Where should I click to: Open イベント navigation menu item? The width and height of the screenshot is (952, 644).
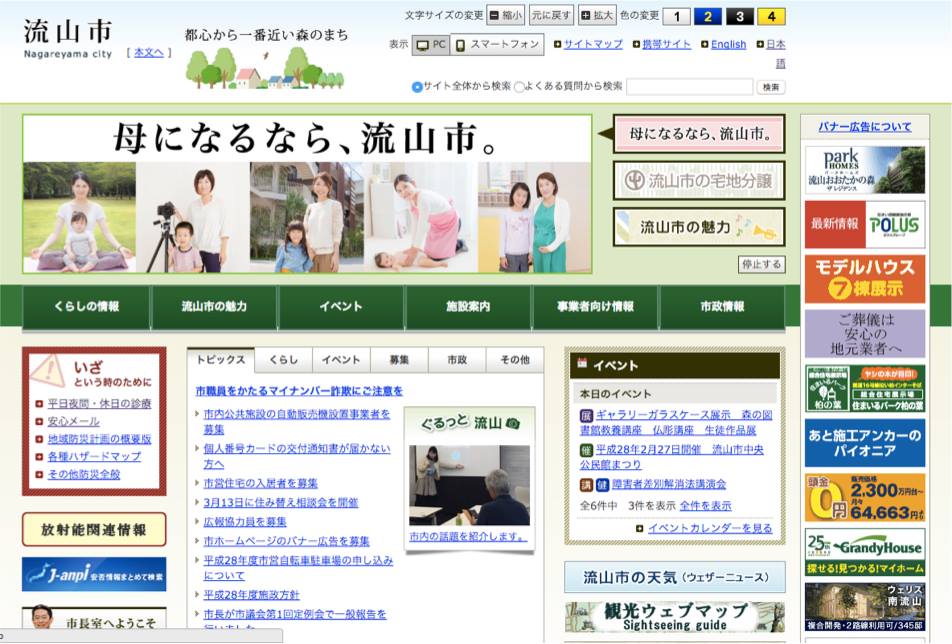click(341, 307)
